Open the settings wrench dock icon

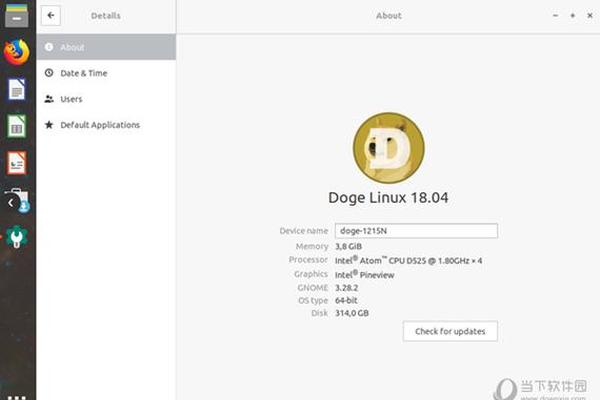coord(16,237)
